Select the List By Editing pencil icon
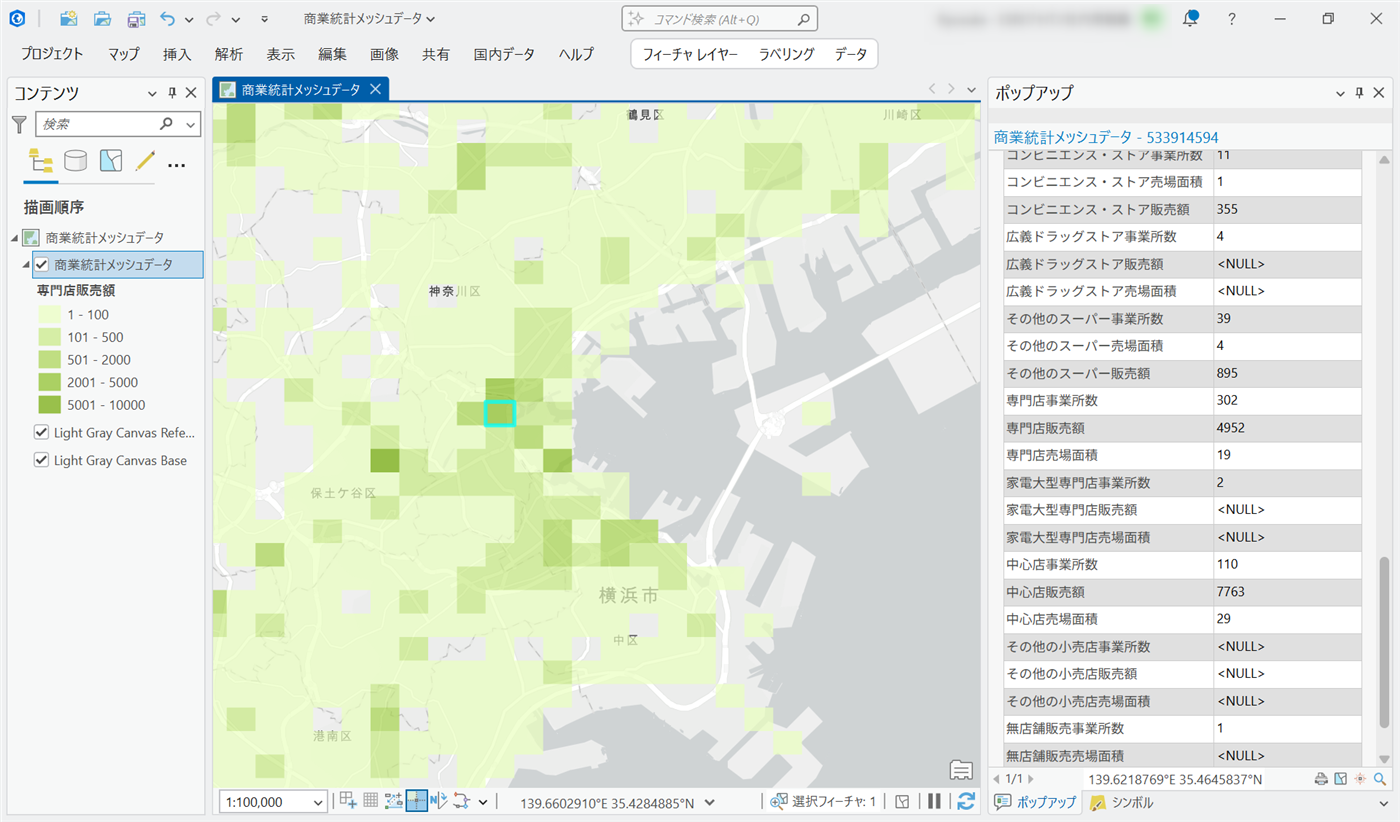The width and height of the screenshot is (1400, 822). (x=145, y=161)
